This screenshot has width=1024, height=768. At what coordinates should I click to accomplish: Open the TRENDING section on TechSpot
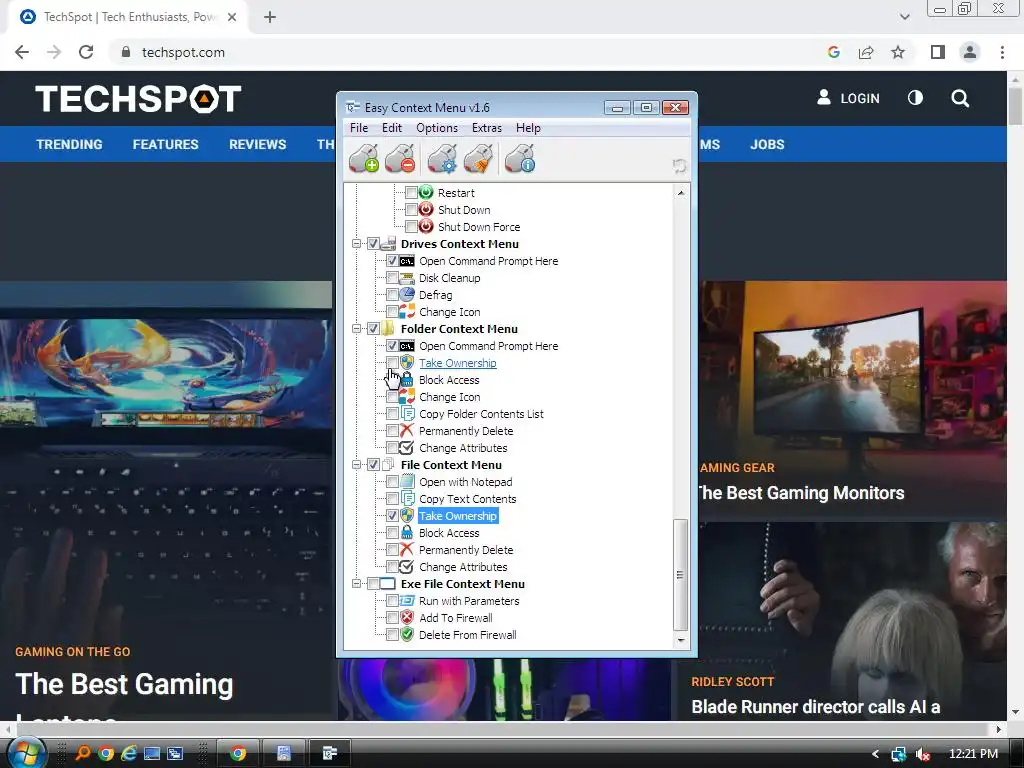click(69, 144)
